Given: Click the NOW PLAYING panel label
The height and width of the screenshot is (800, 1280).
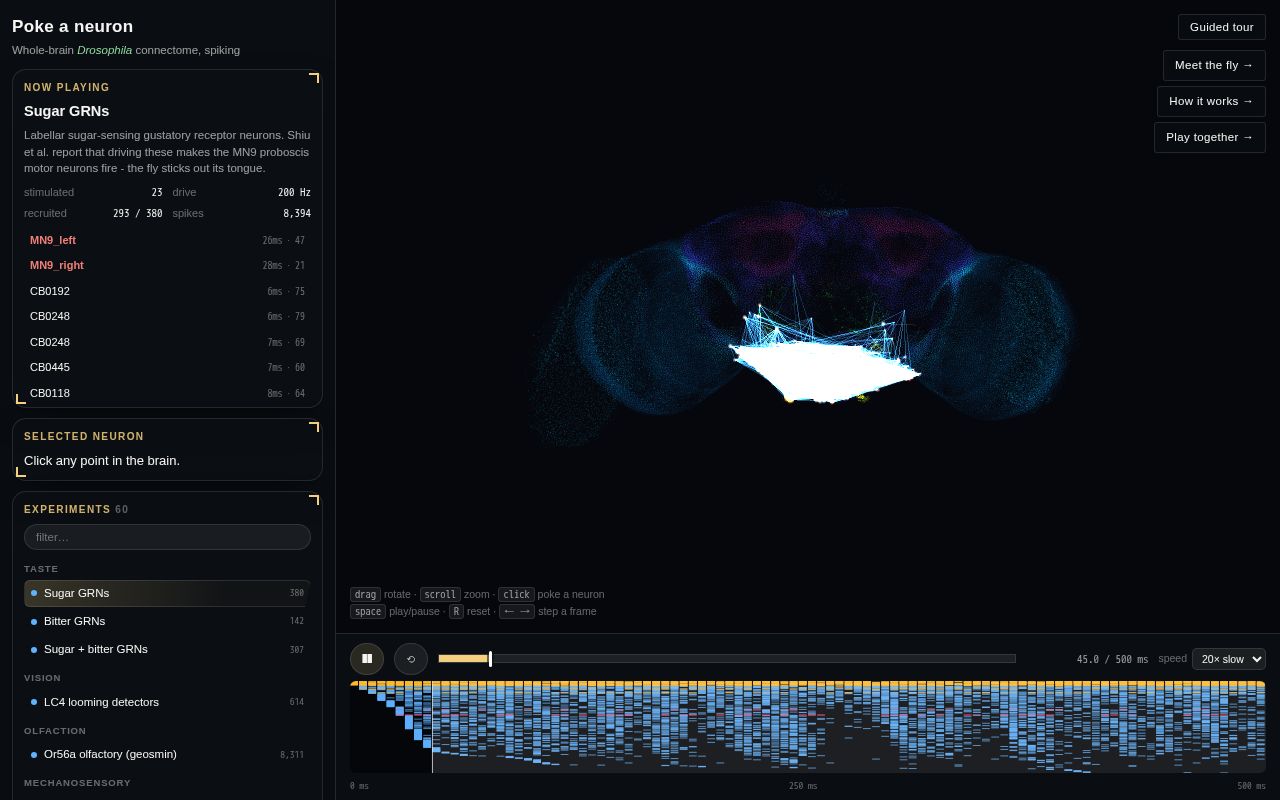Looking at the screenshot, I should [x=67, y=87].
